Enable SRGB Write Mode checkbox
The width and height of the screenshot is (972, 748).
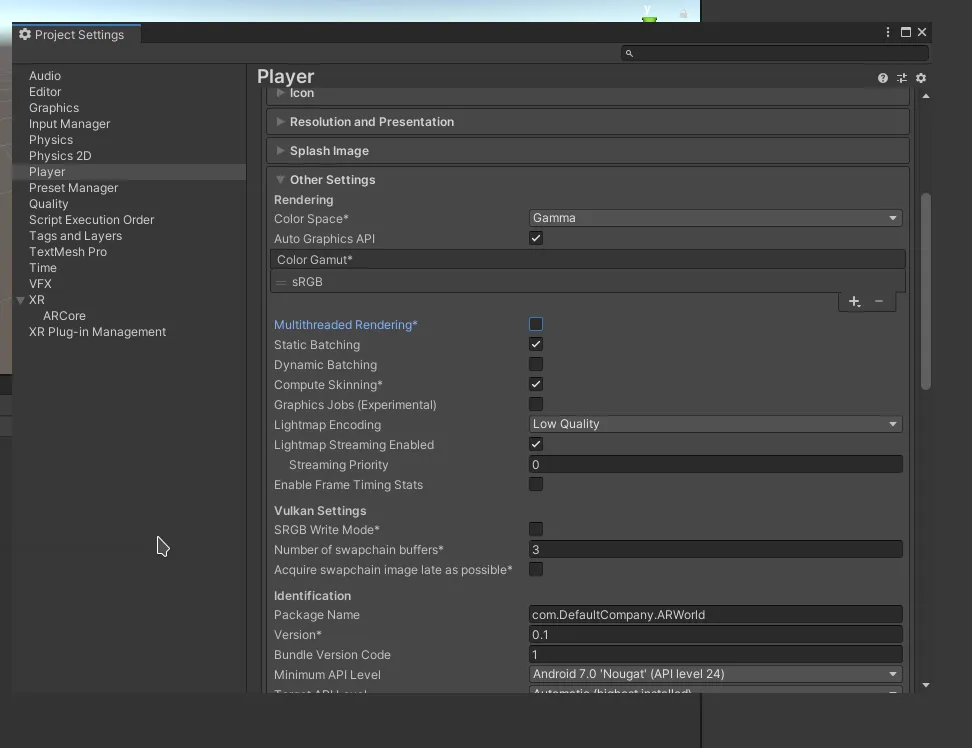click(x=536, y=529)
